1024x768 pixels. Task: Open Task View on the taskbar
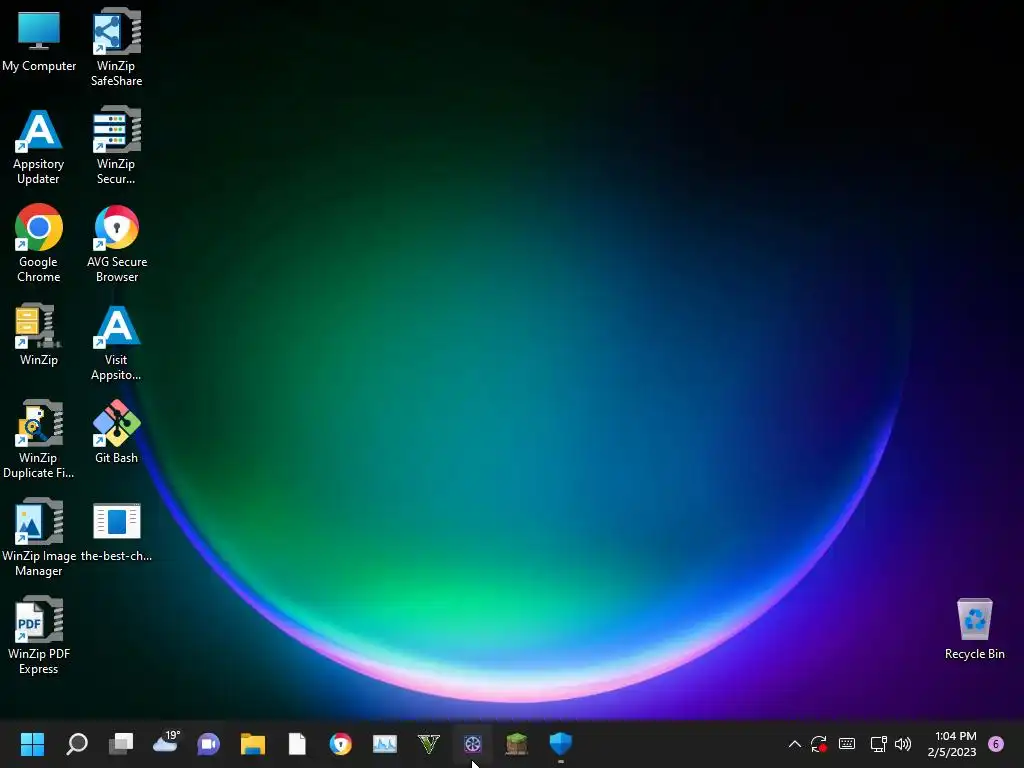point(121,744)
